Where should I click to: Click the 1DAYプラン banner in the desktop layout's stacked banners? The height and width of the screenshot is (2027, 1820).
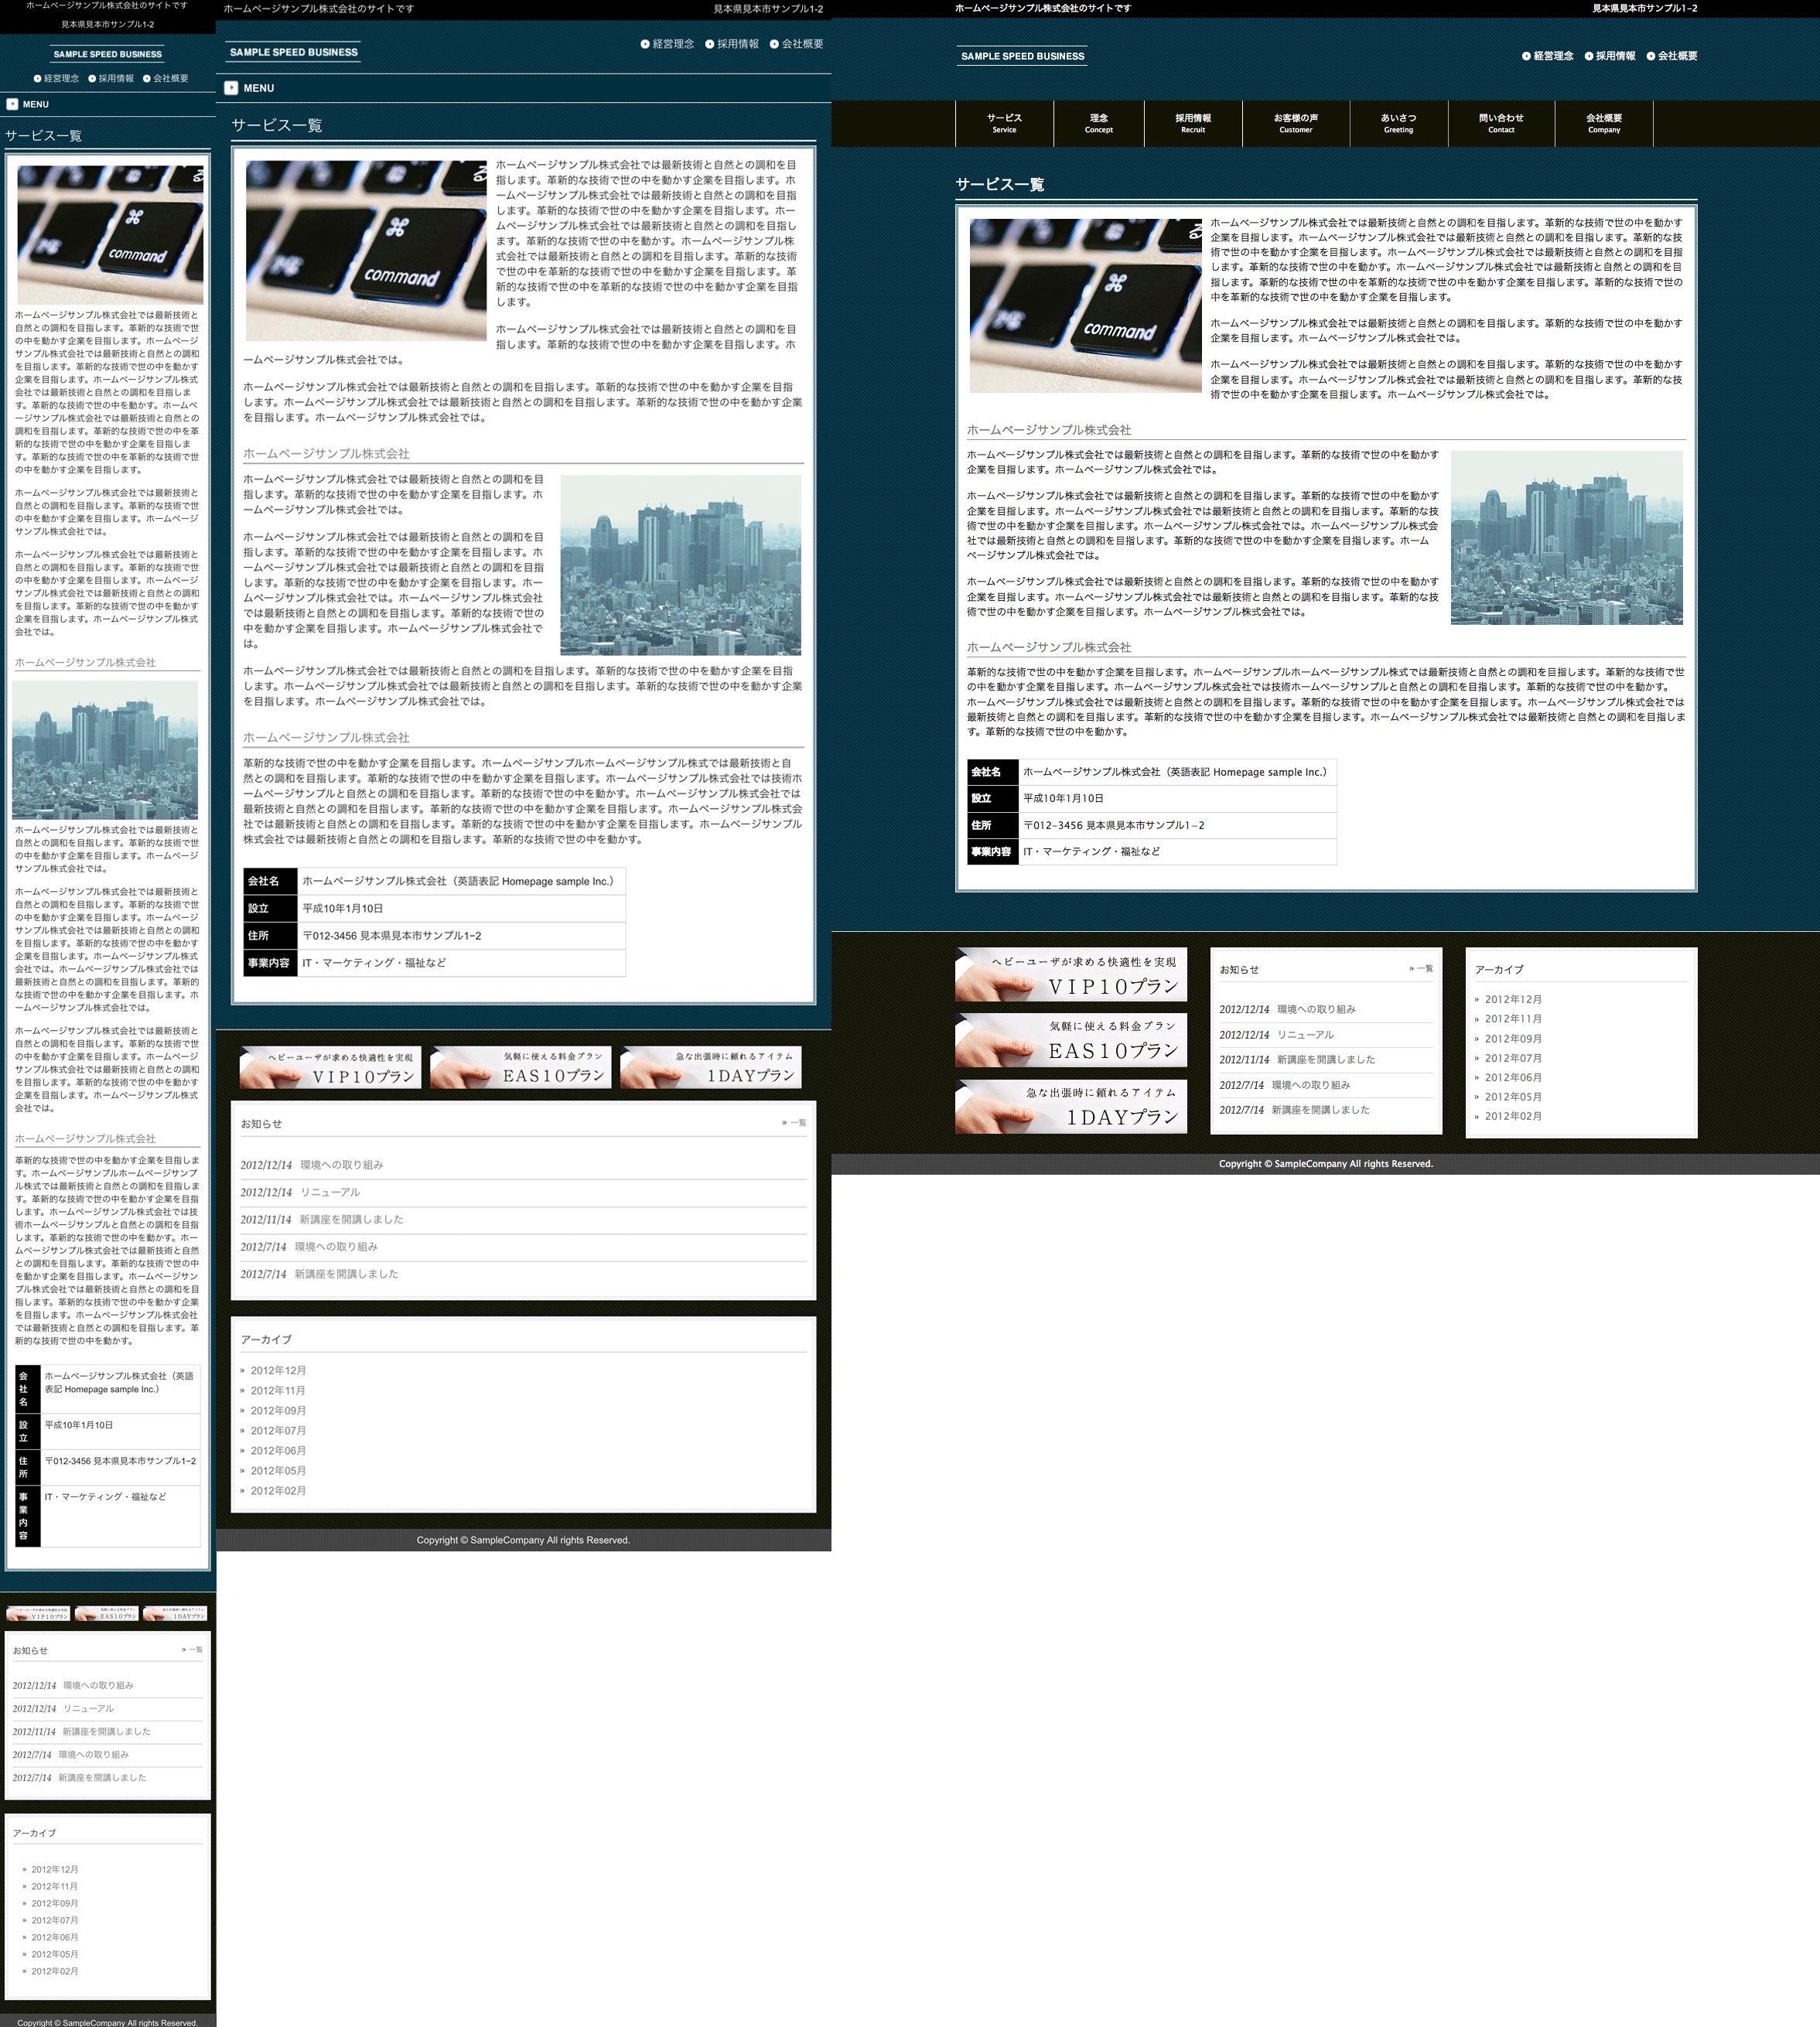1070,1106
